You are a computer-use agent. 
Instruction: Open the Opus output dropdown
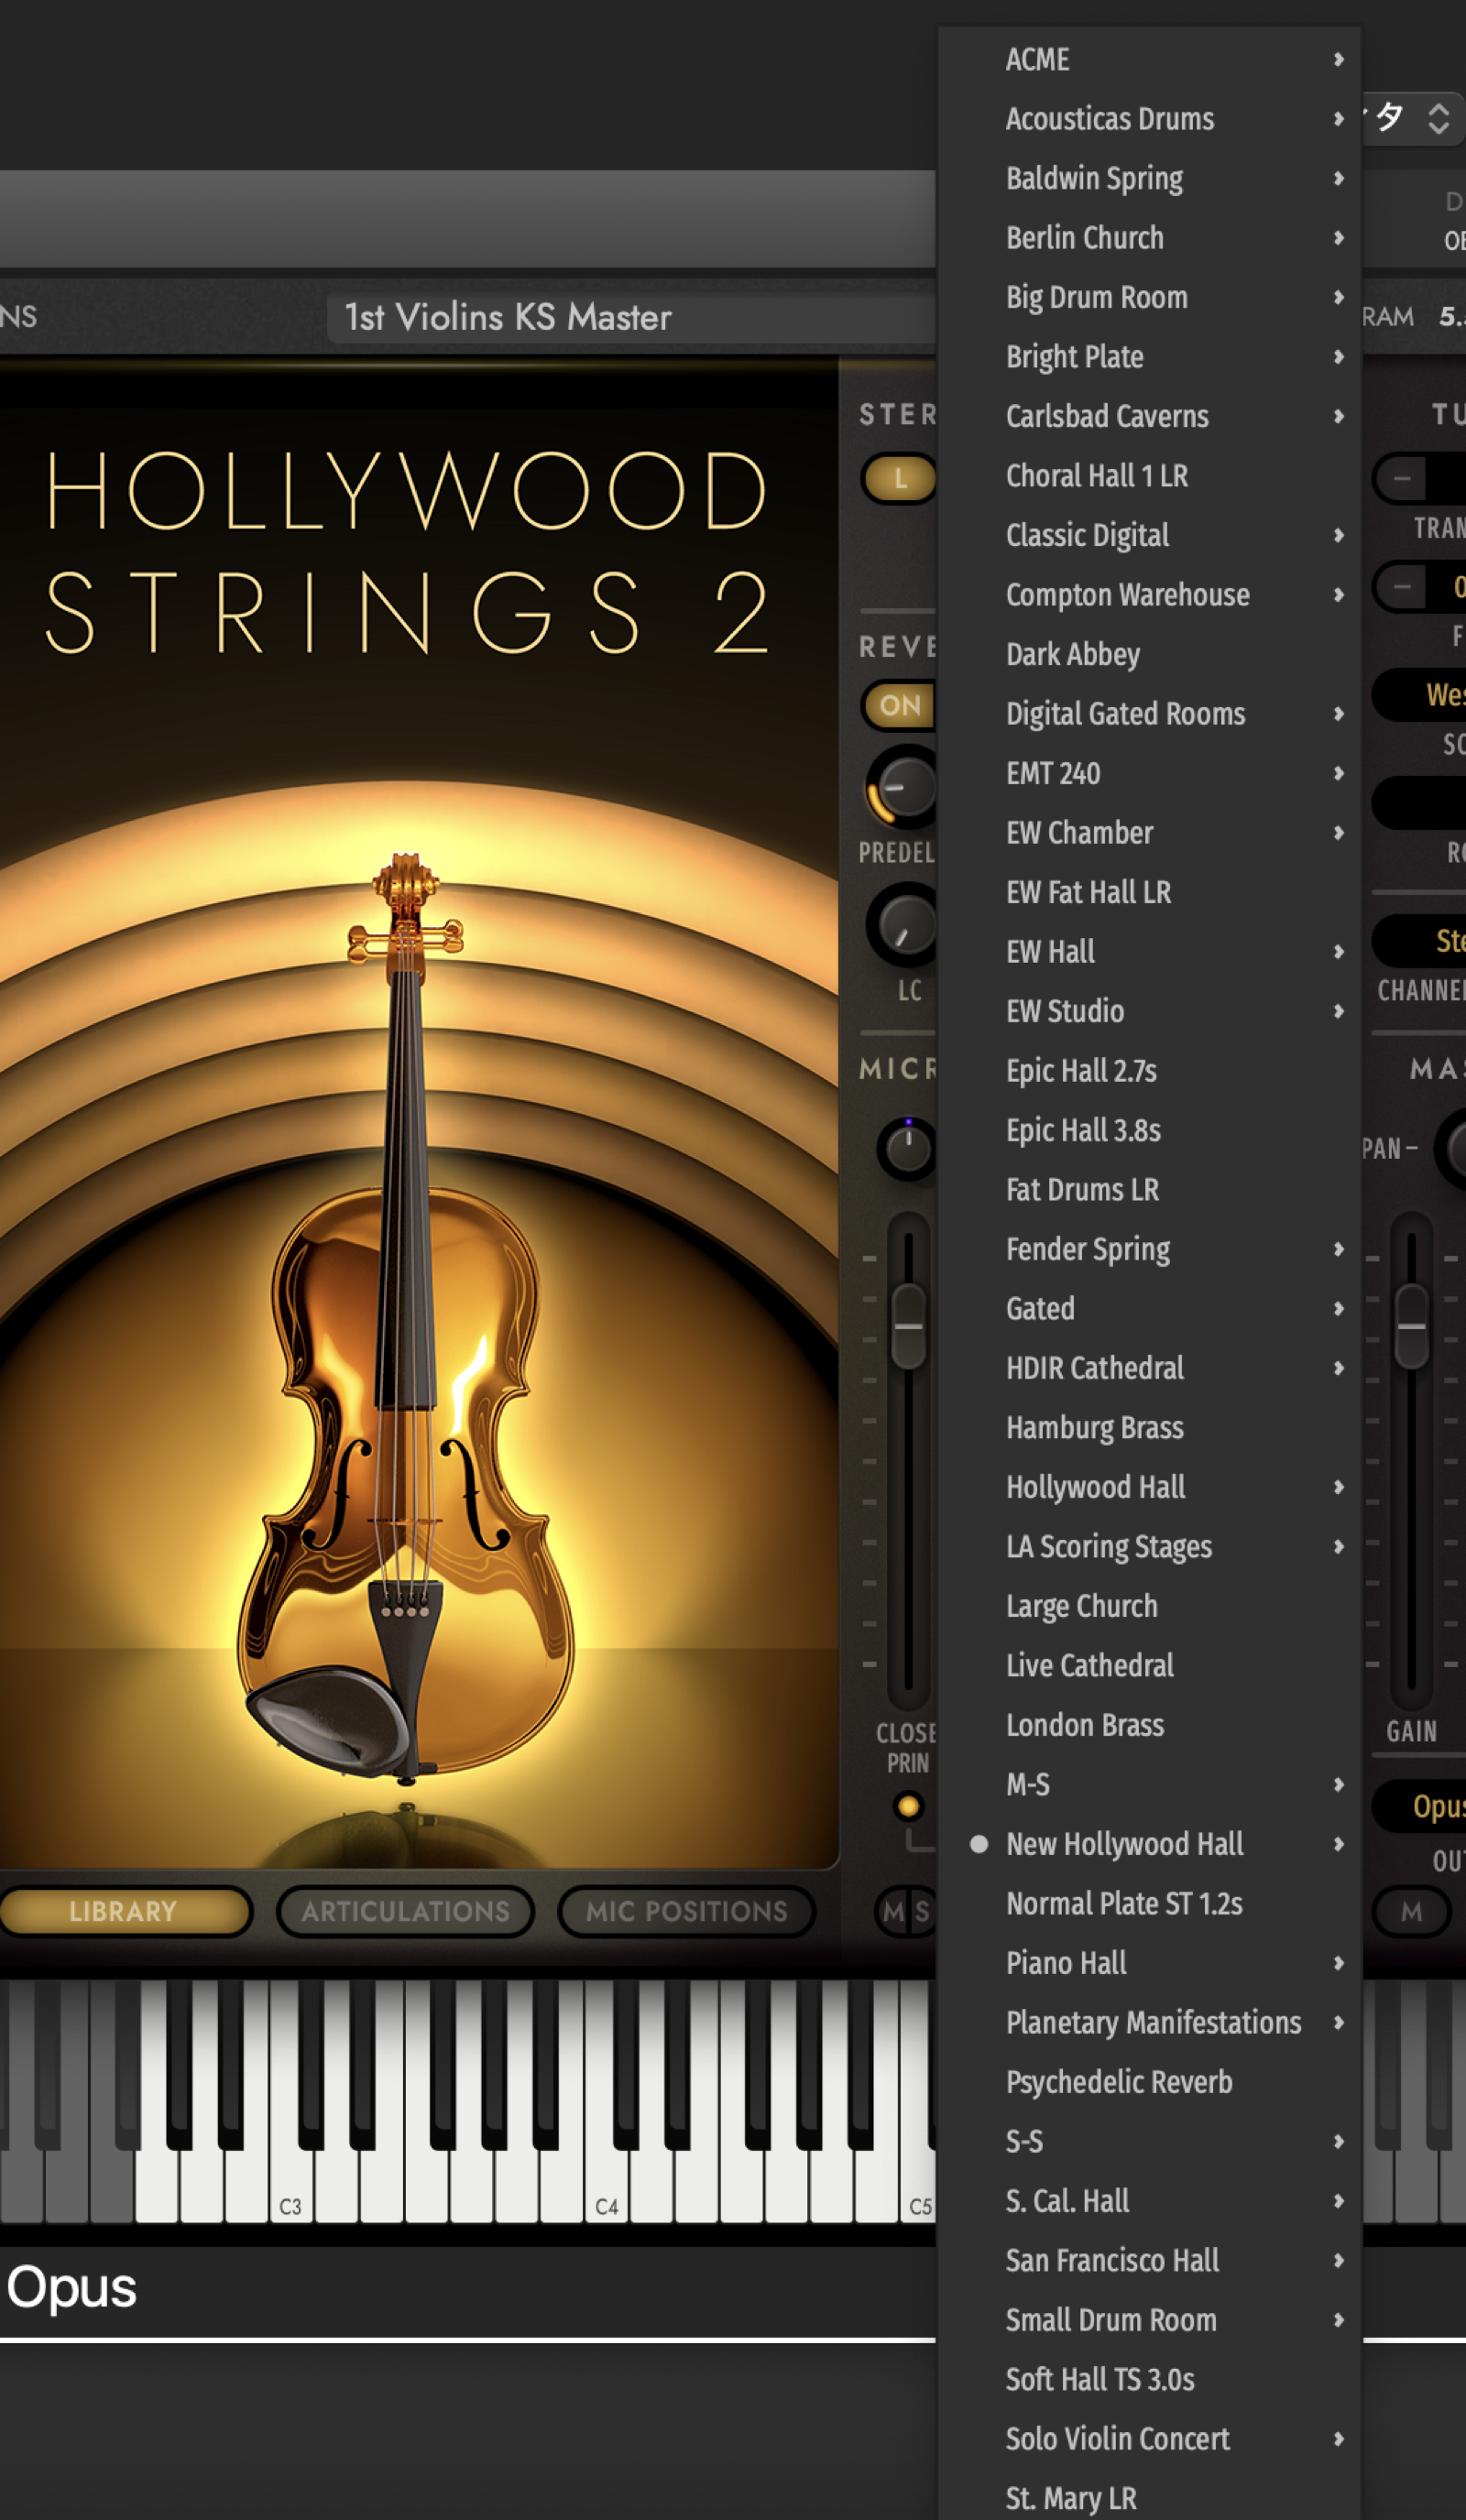(x=1420, y=1807)
